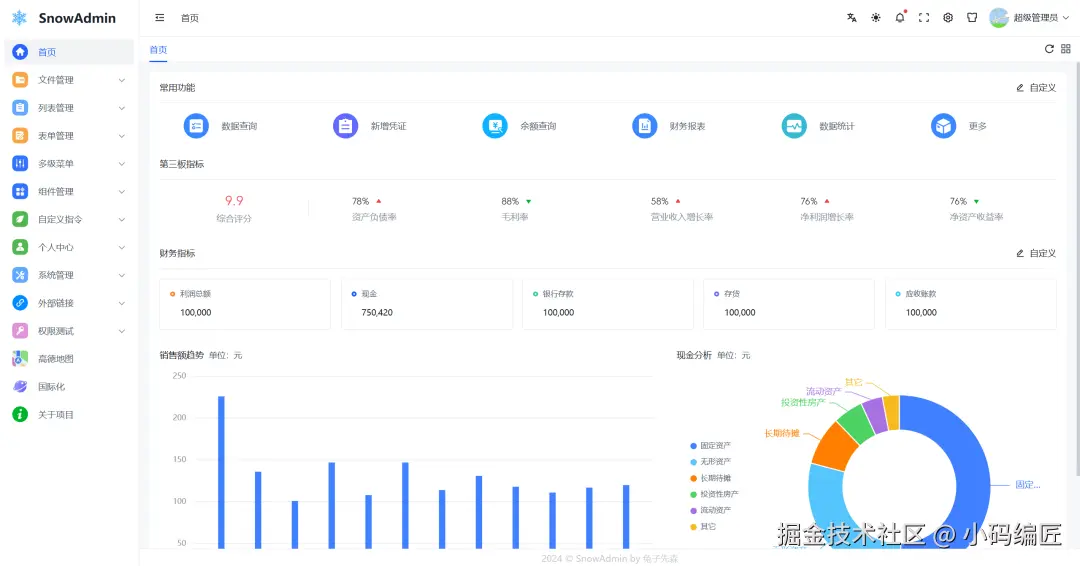Viewport: 1080px width, 566px height.
Task: Toggle 无形资产 in the chart legend
Action: [710, 462]
